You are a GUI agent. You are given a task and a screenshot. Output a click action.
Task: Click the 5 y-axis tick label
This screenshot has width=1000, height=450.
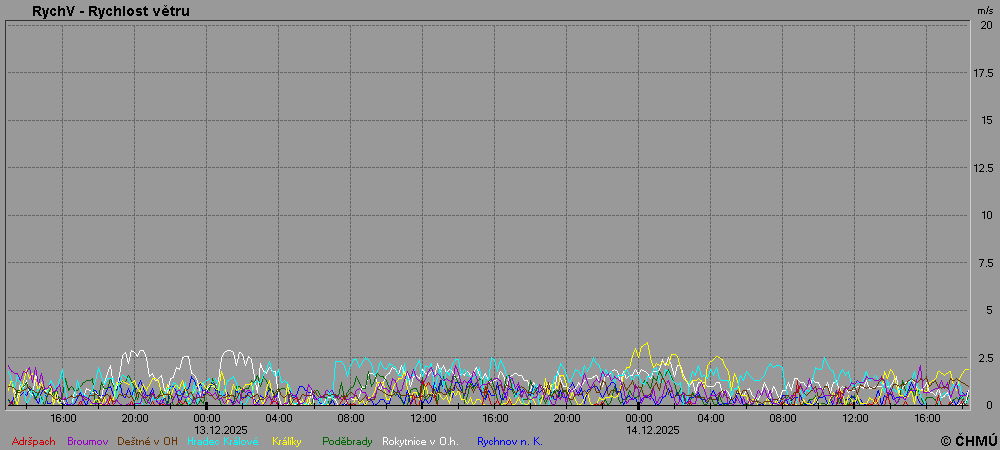point(988,310)
